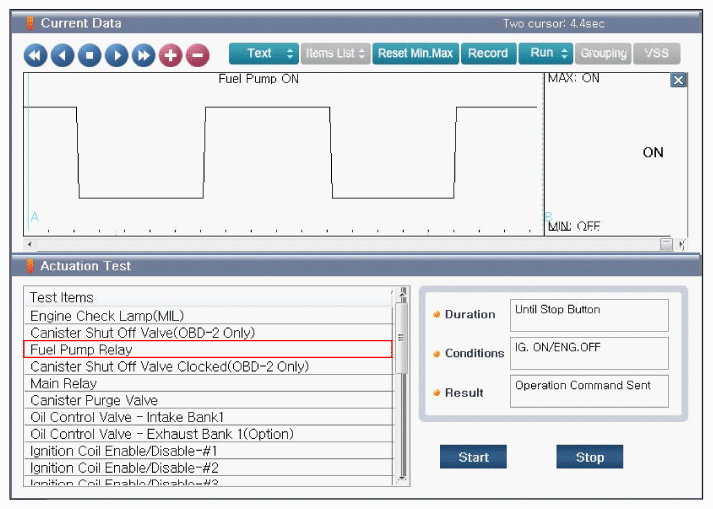Expand the Items List dropdown
Screen dimensions: 713x509
[x=335, y=53]
